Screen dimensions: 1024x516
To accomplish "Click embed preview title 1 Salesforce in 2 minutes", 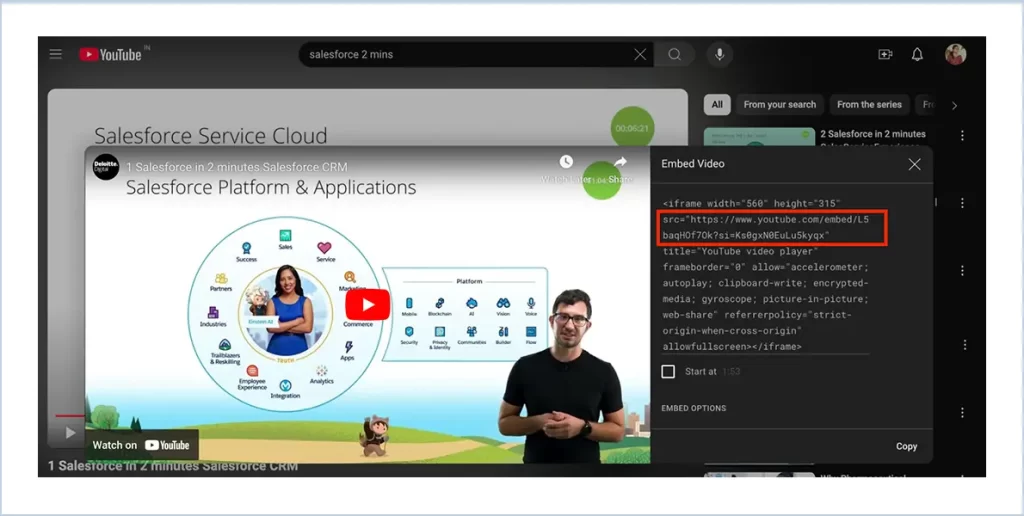I will click(x=237, y=167).
